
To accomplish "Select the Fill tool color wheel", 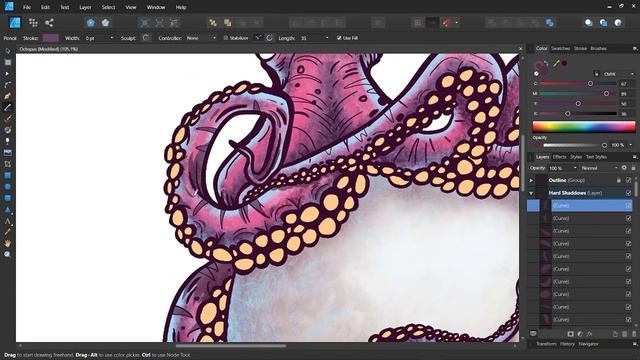I will [x=7, y=130].
